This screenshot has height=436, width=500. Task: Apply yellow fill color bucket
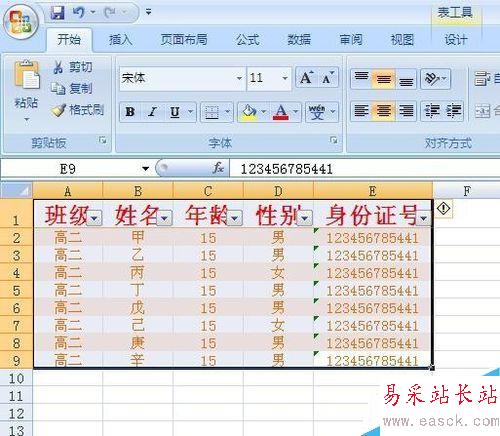click(249, 112)
